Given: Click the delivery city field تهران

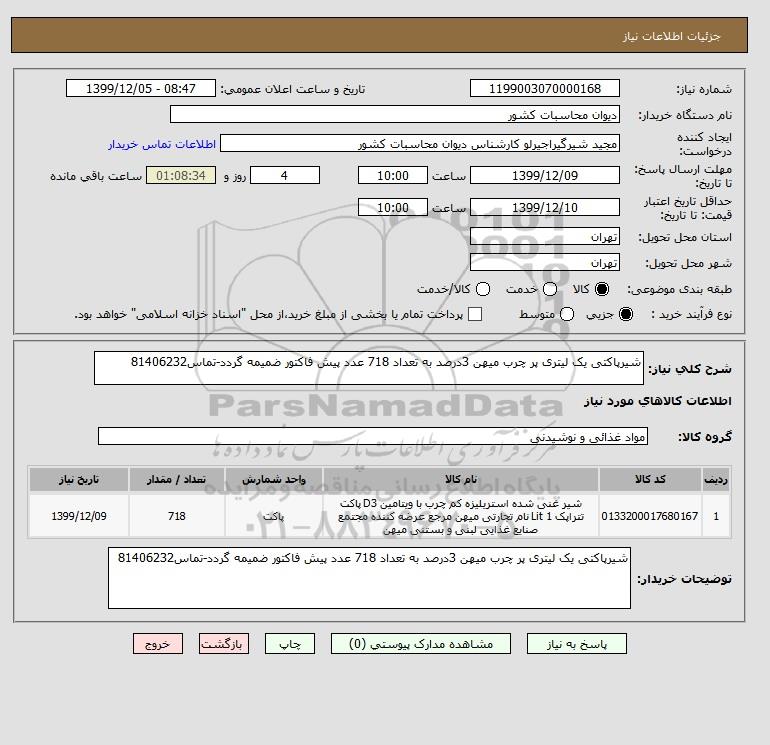Looking at the screenshot, I should 545,263.
